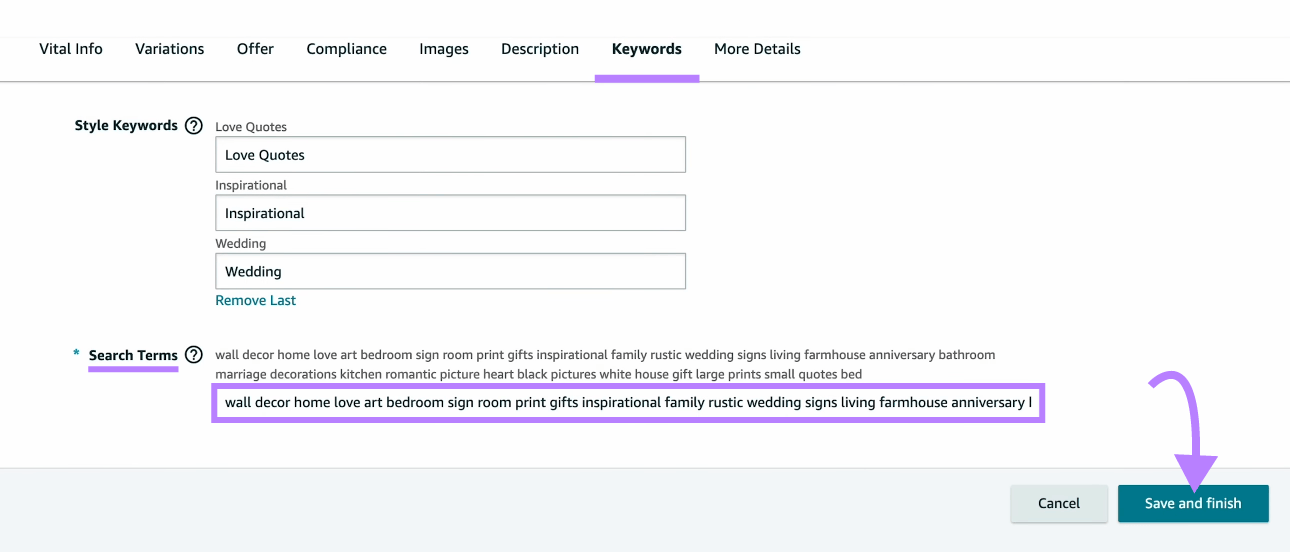The image size is (1290, 552).
Task: Switch to the Description tab
Action: pos(540,49)
